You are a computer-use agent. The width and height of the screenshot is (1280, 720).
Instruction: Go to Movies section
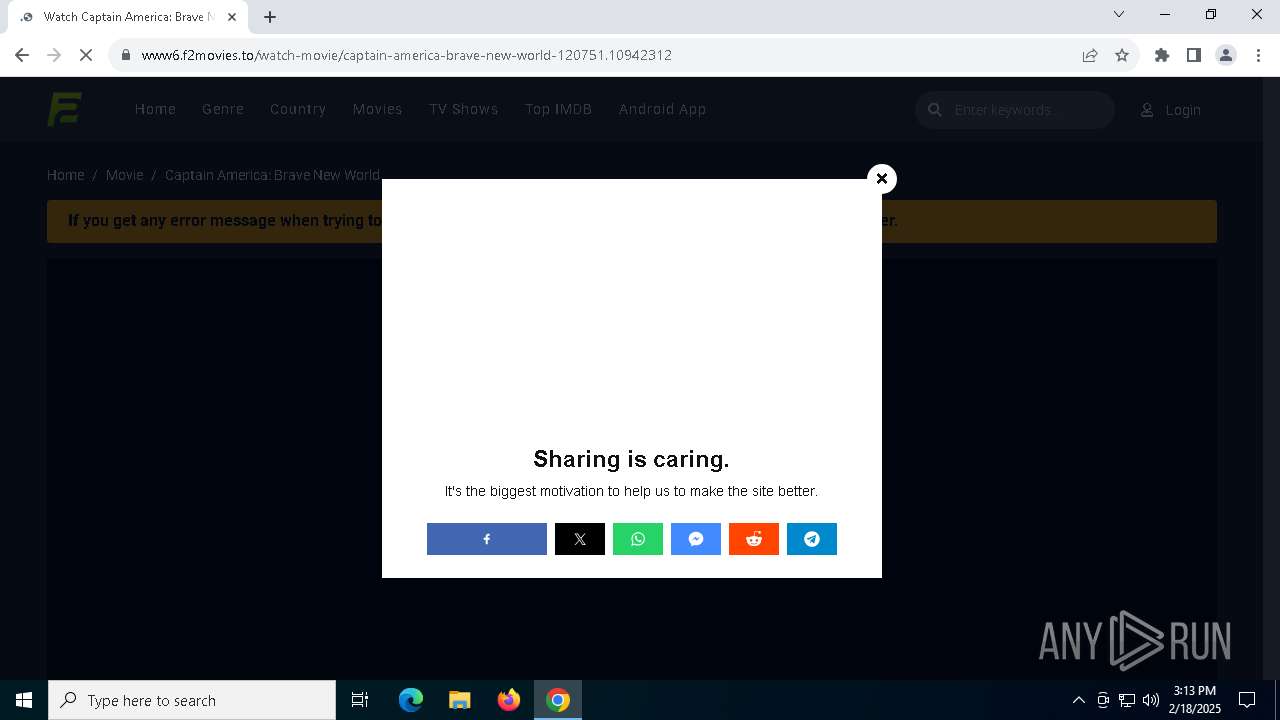point(377,109)
